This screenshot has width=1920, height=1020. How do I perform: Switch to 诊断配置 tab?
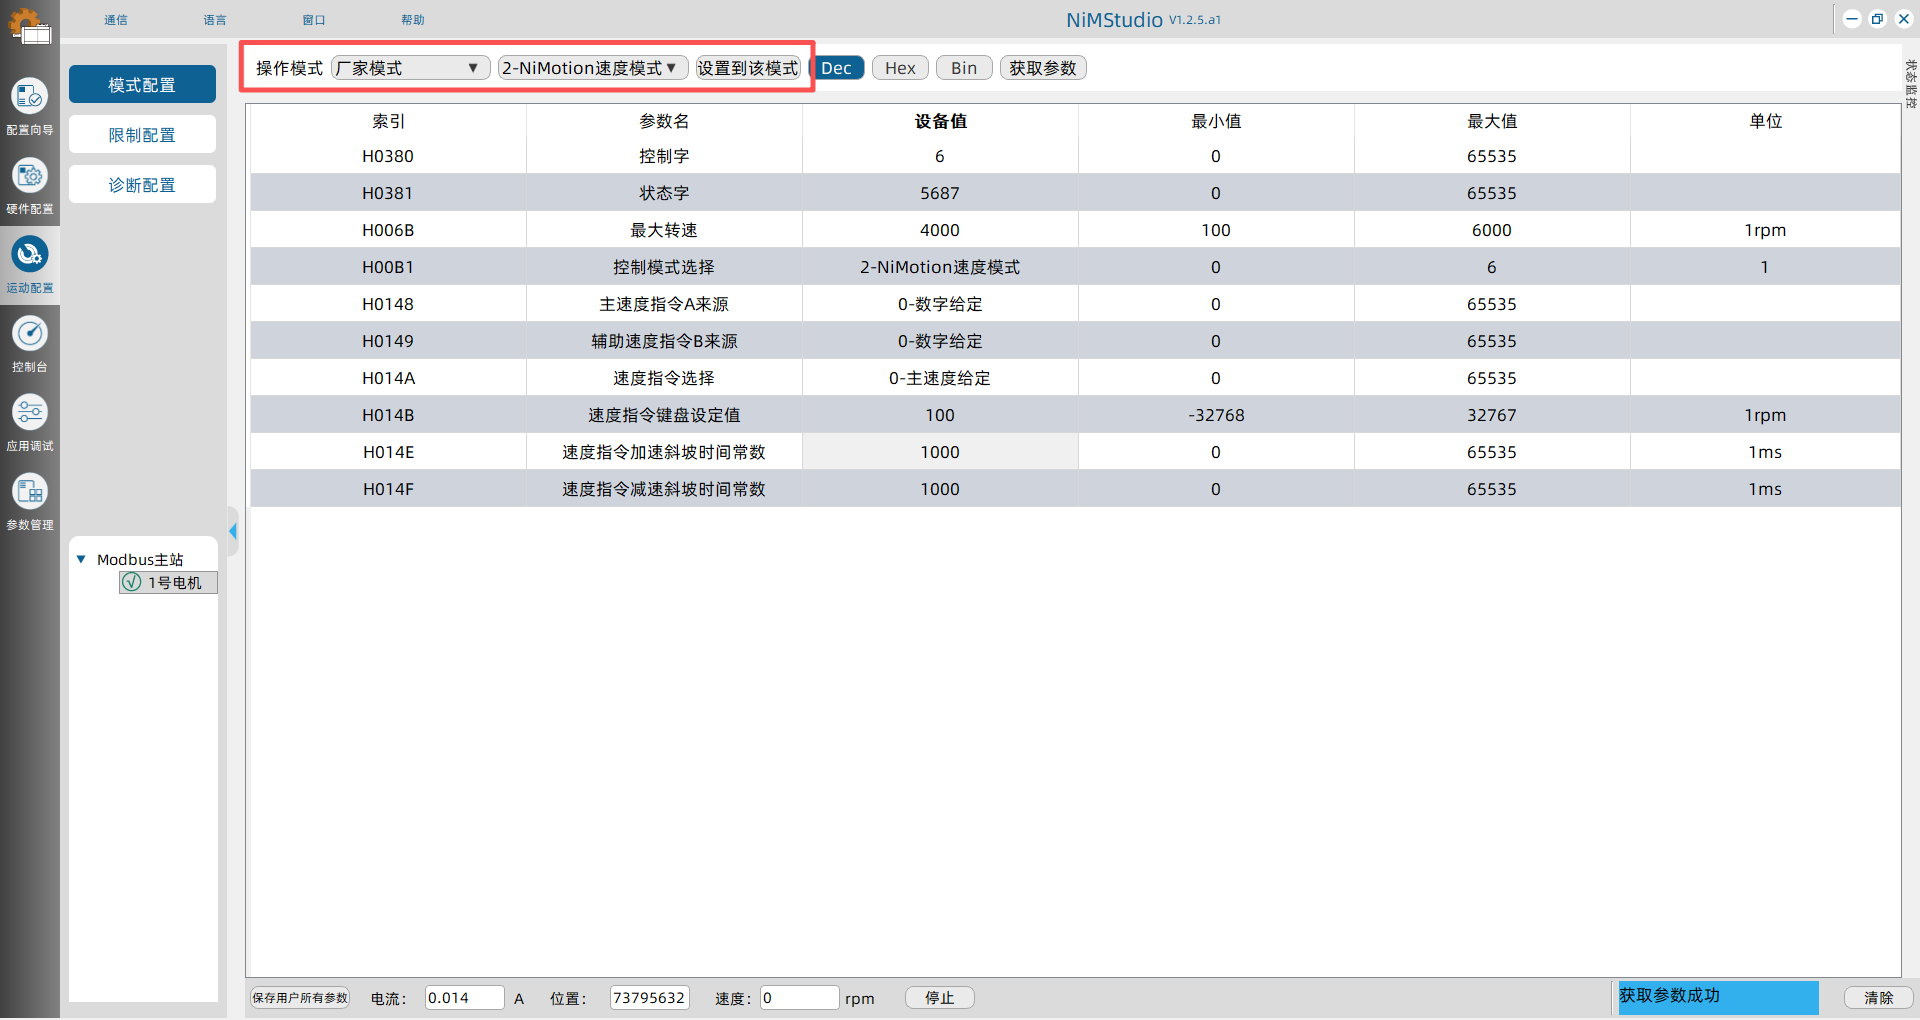142,185
